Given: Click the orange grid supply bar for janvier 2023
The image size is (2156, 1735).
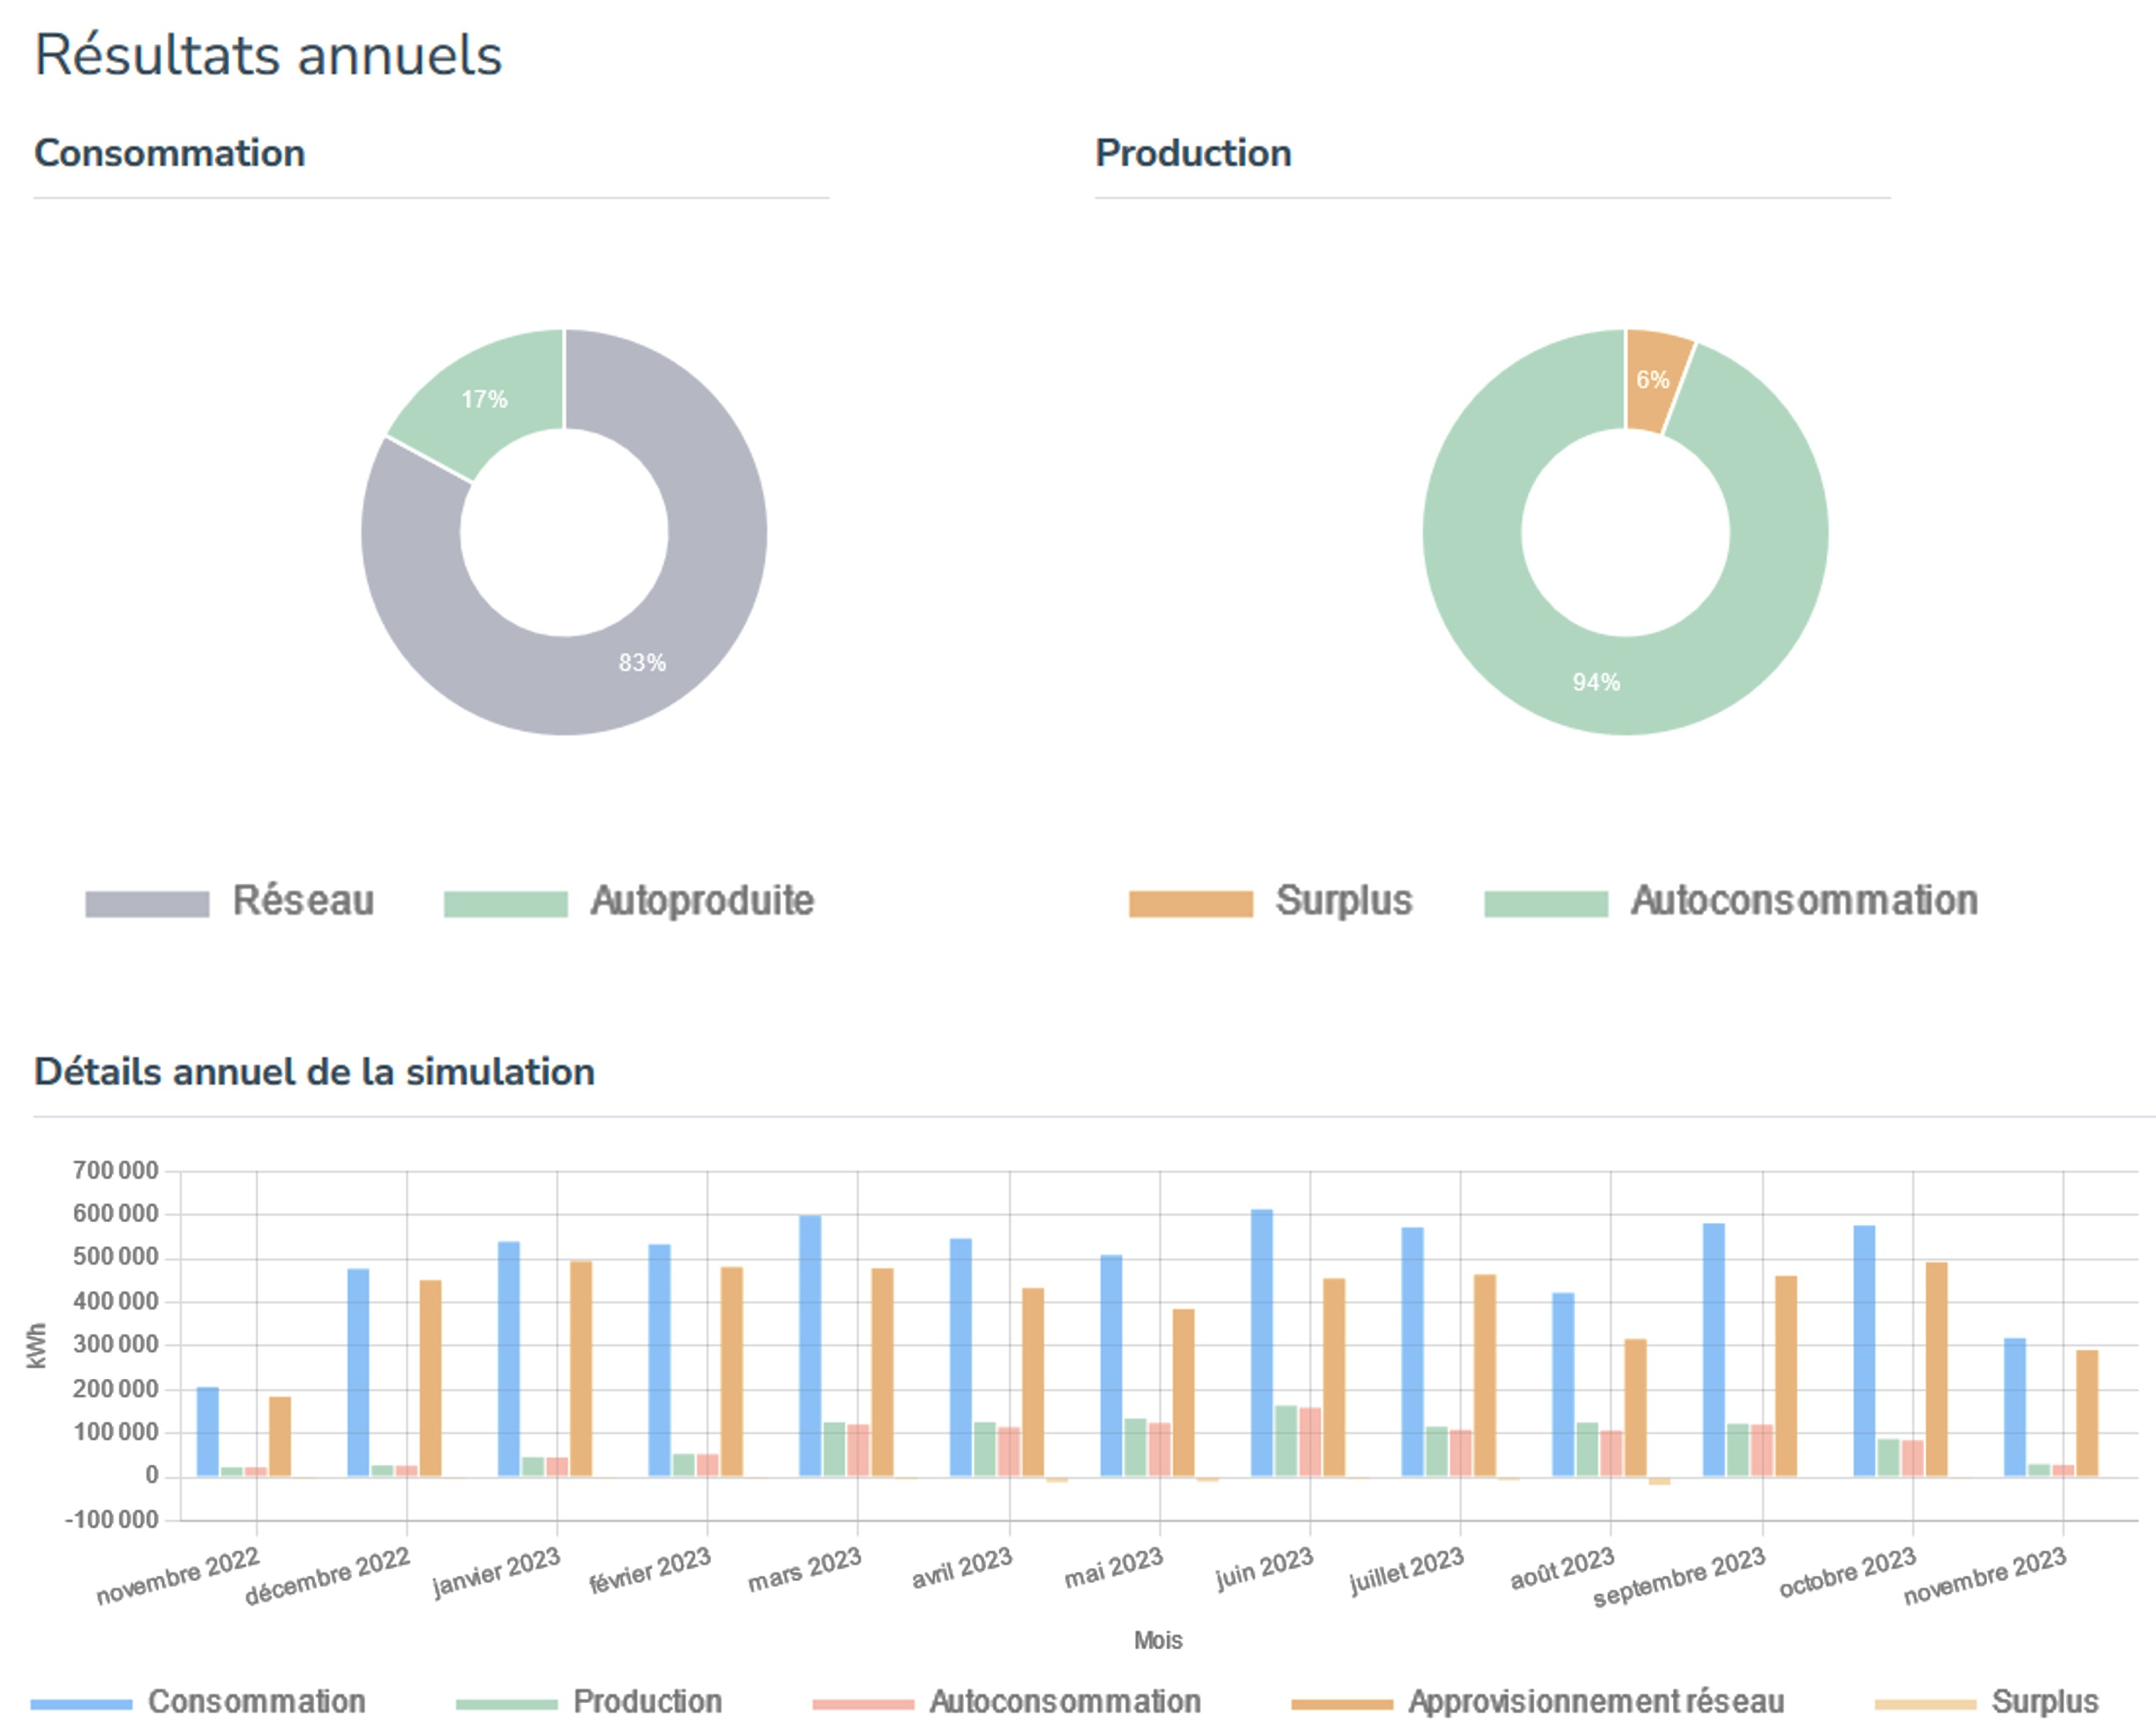Looking at the screenshot, I should point(581,1369).
